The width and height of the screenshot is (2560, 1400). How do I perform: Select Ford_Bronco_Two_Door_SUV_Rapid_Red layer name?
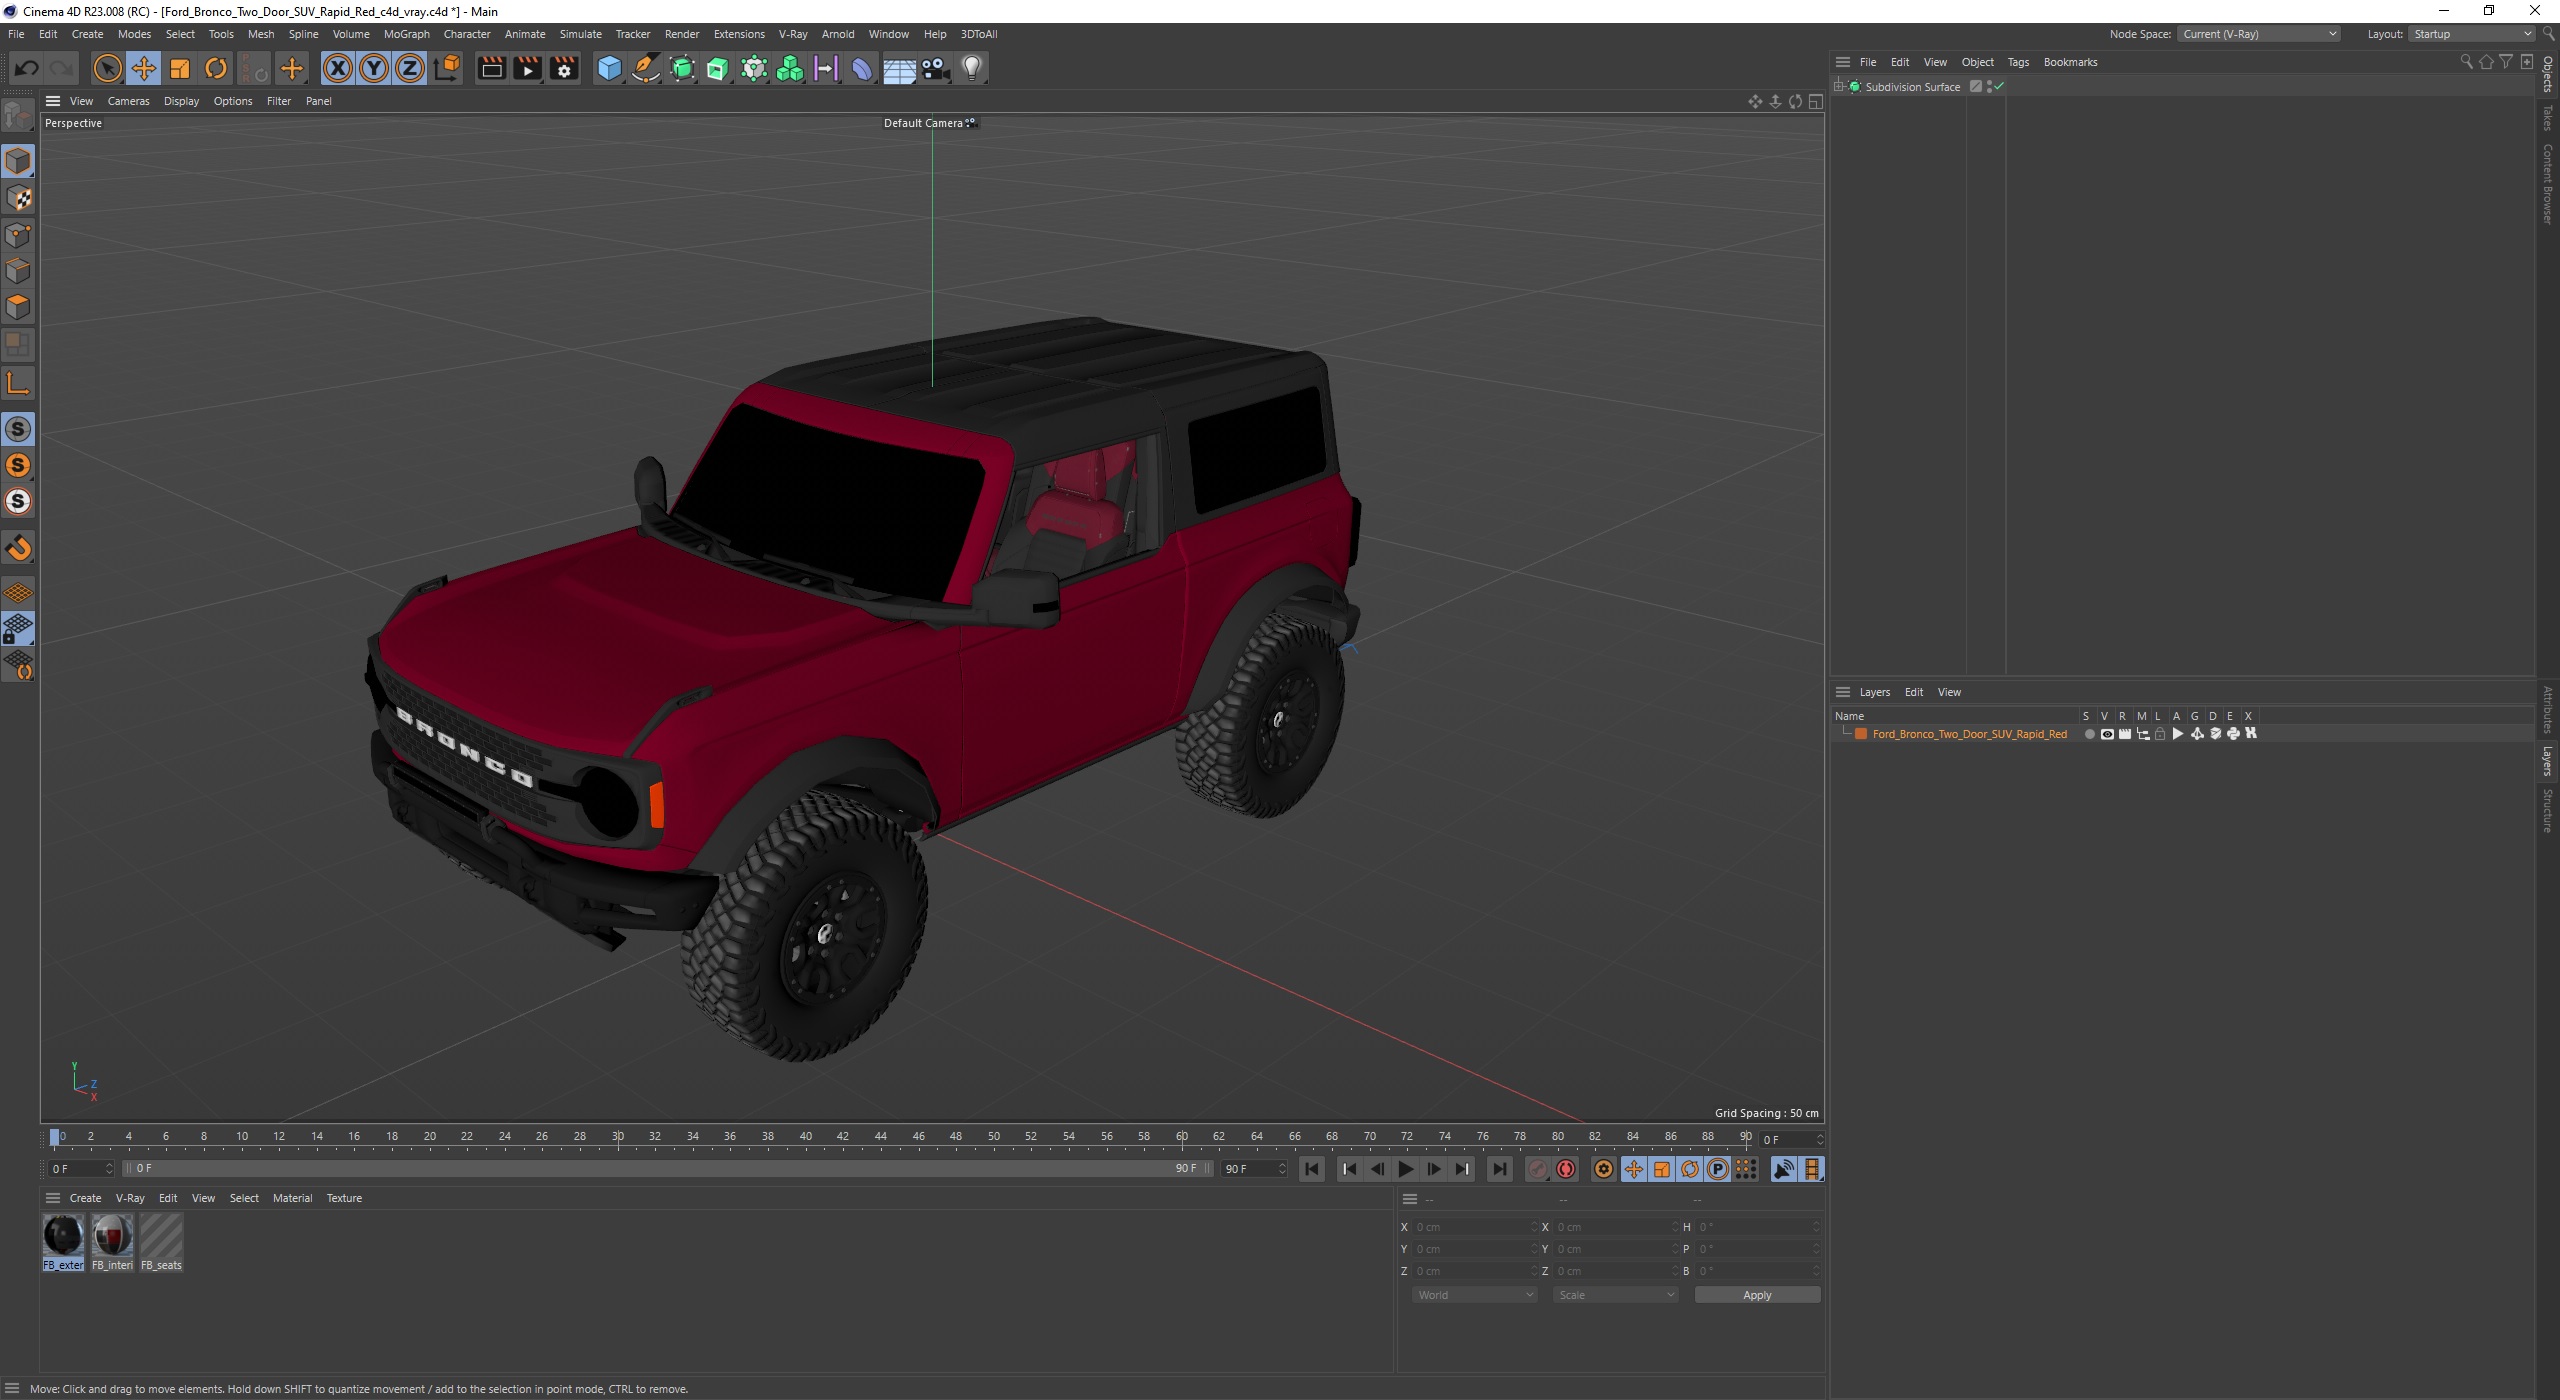coord(1969,734)
